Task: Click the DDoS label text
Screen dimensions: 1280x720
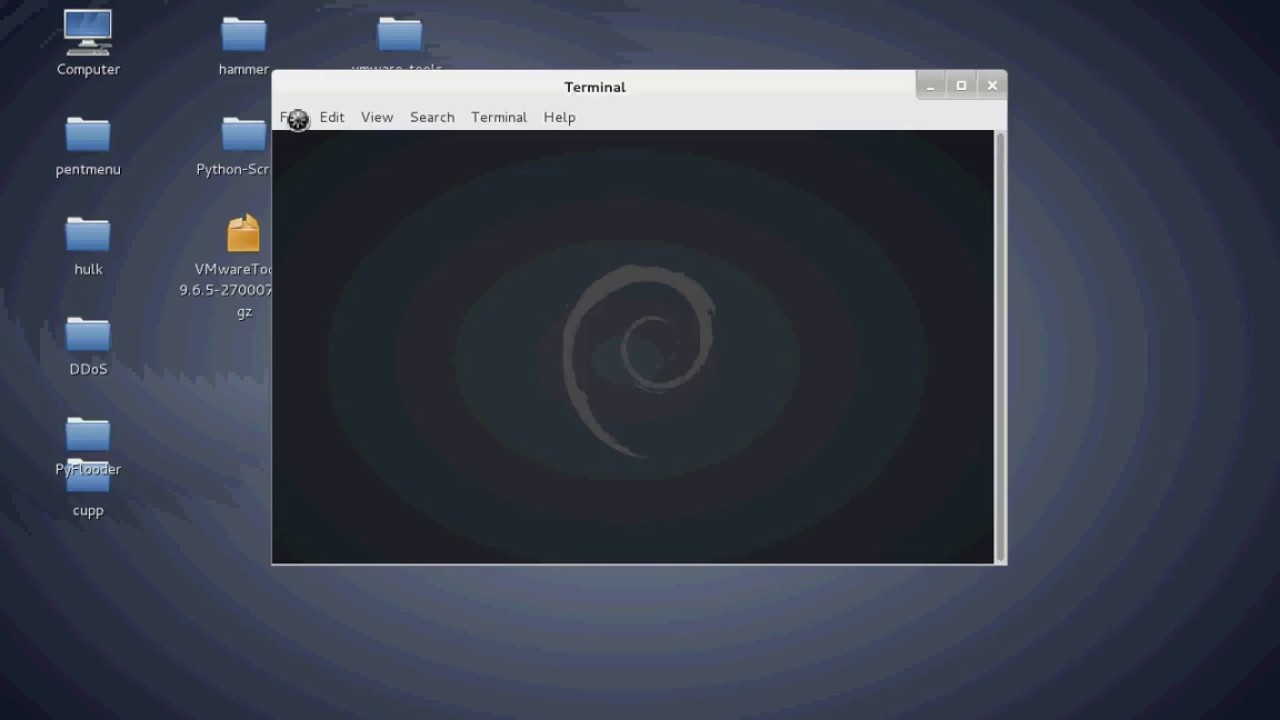Action: tap(88, 369)
